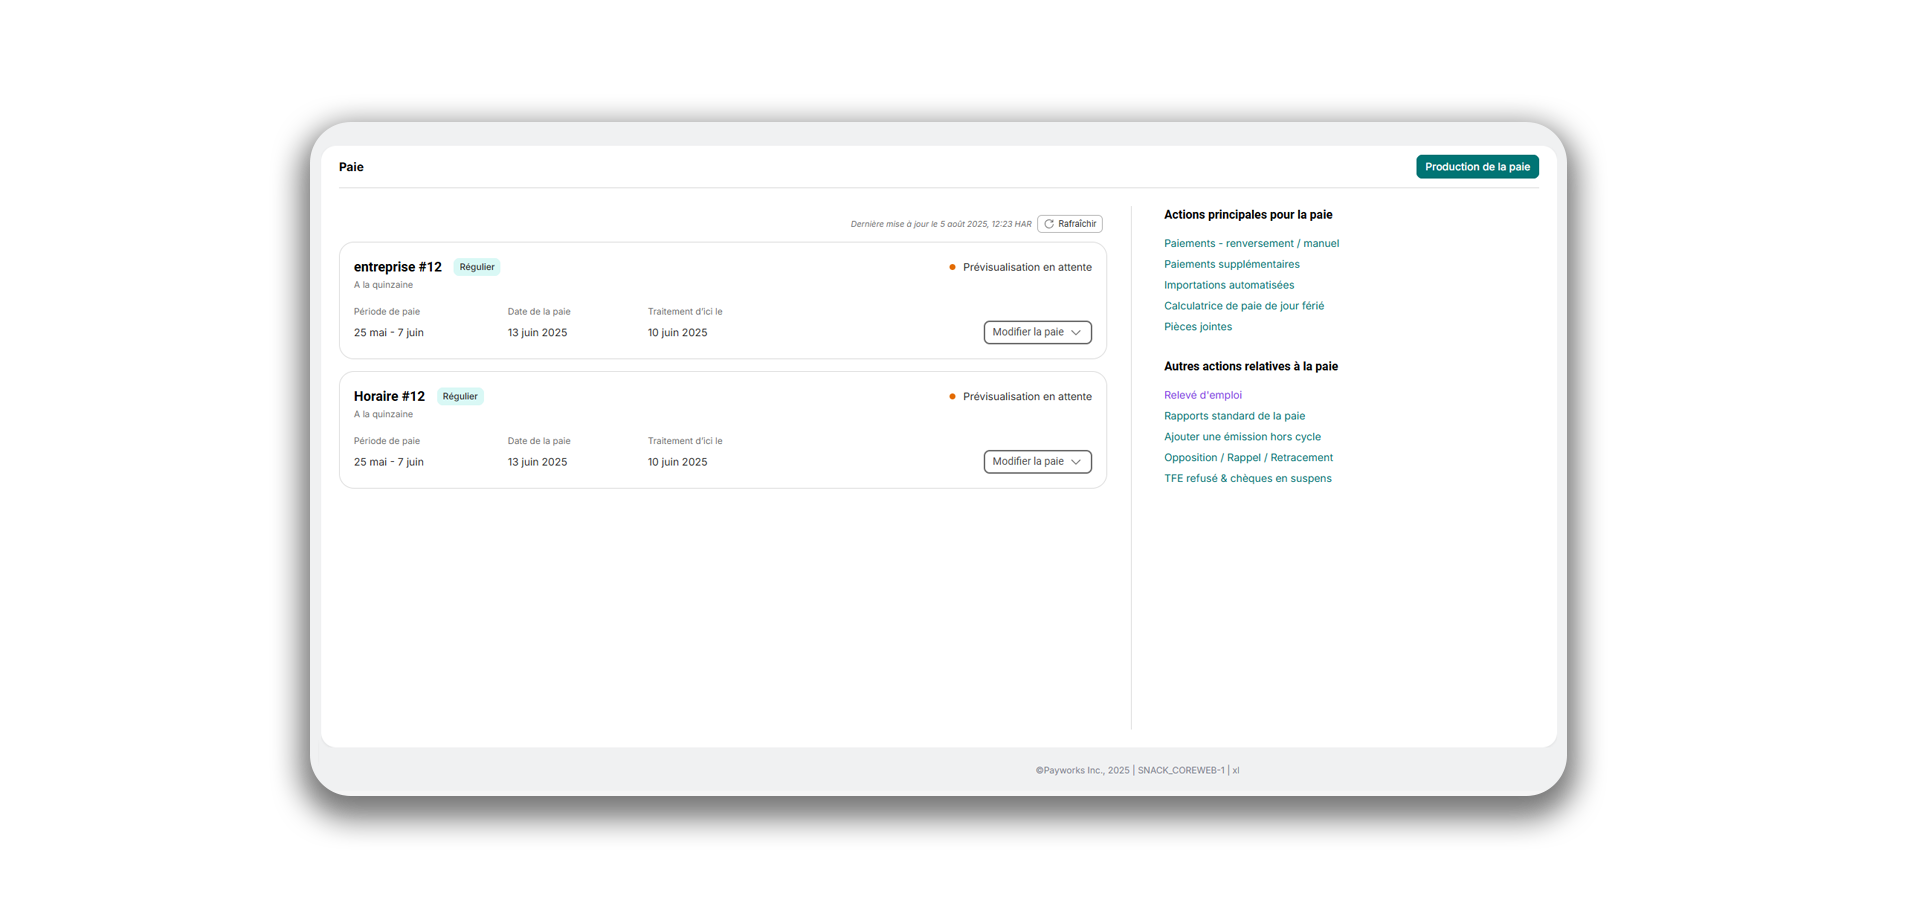
Task: Click orange status dot for entreprise #12
Action: [x=952, y=267]
